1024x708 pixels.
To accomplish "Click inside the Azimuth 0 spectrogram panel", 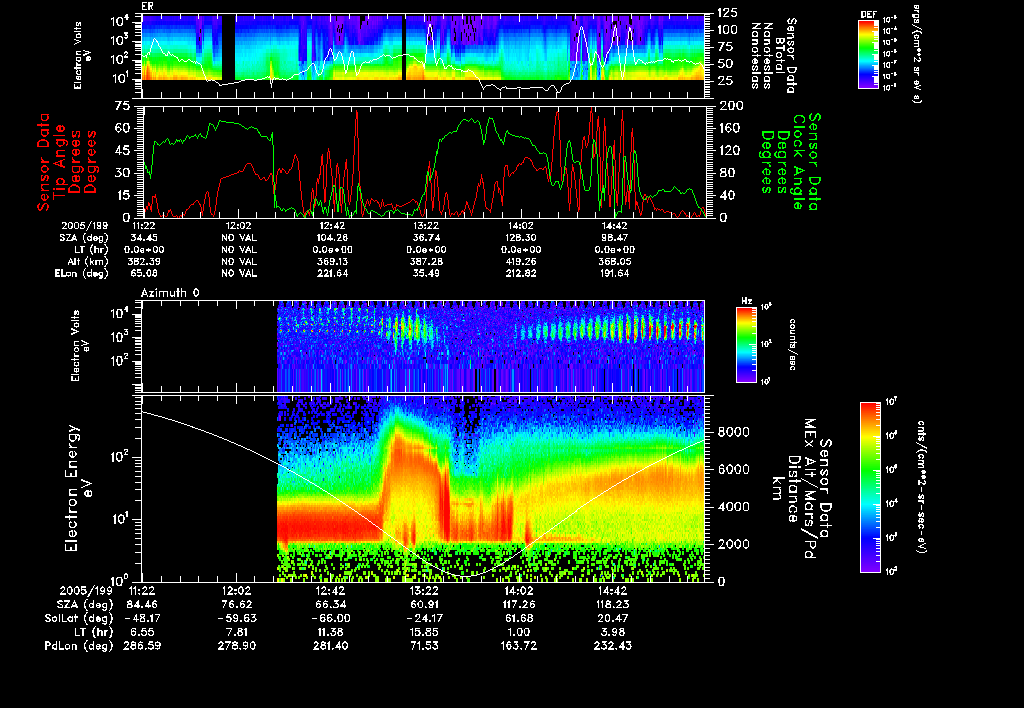I will (x=423, y=346).
